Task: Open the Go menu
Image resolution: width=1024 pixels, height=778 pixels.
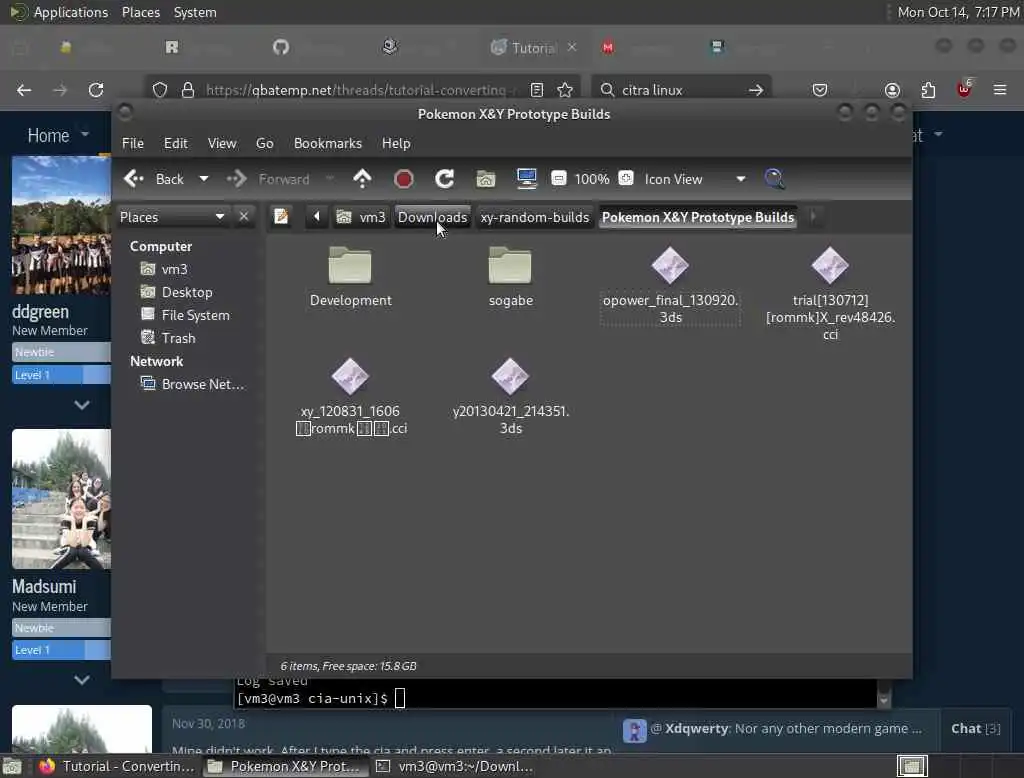Action: point(264,143)
